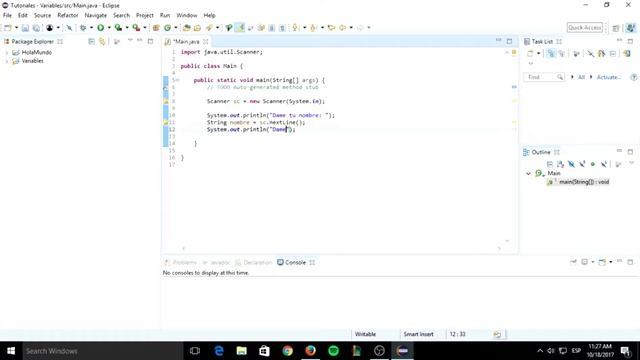
Task: Click the Save All toolbar icon
Action: 36,28
